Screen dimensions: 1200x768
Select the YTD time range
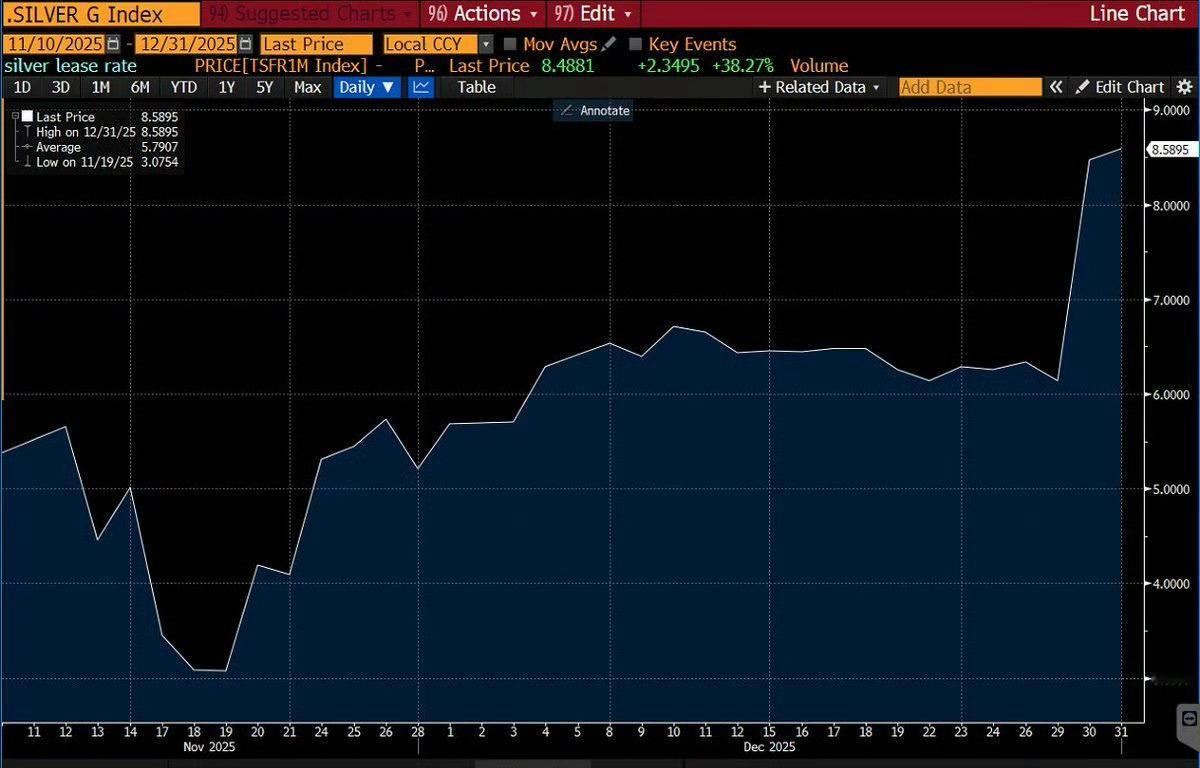pyautogui.click(x=183, y=87)
